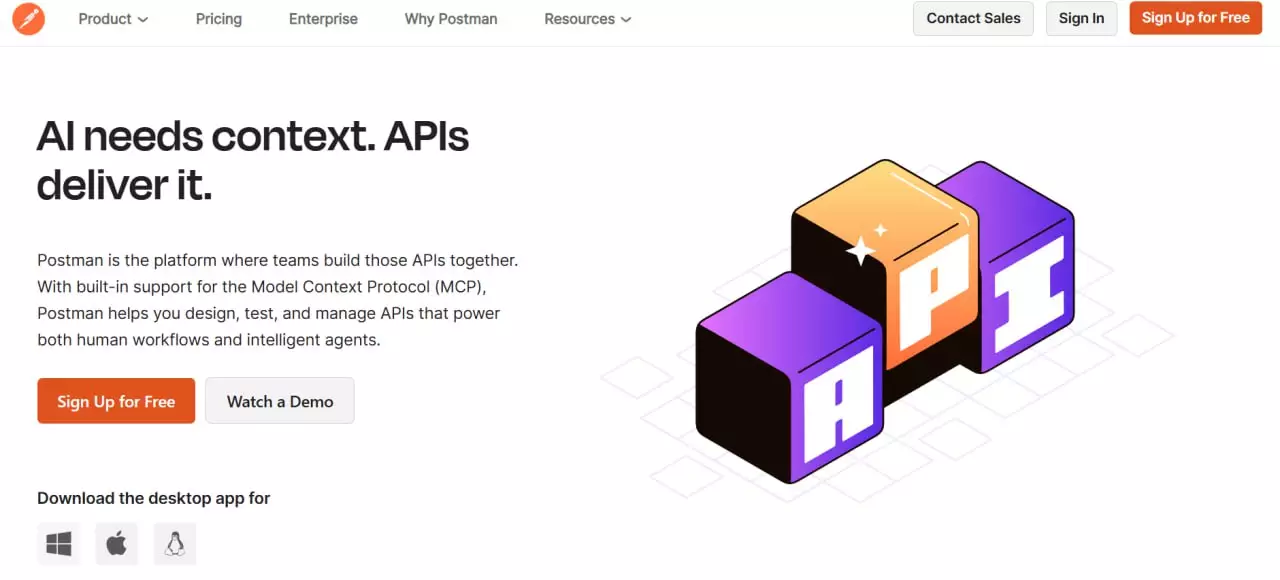The image size is (1280, 580).
Task: Download the Windows desktop app
Action: 59,544
